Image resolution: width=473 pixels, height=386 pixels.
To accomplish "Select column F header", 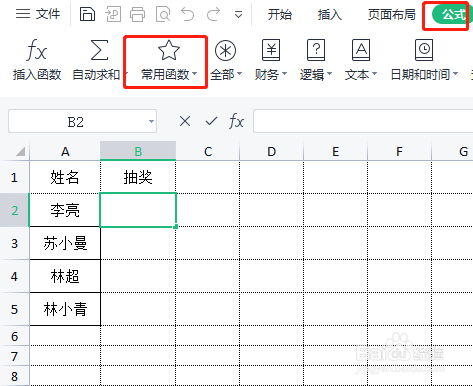I will tap(399, 152).
